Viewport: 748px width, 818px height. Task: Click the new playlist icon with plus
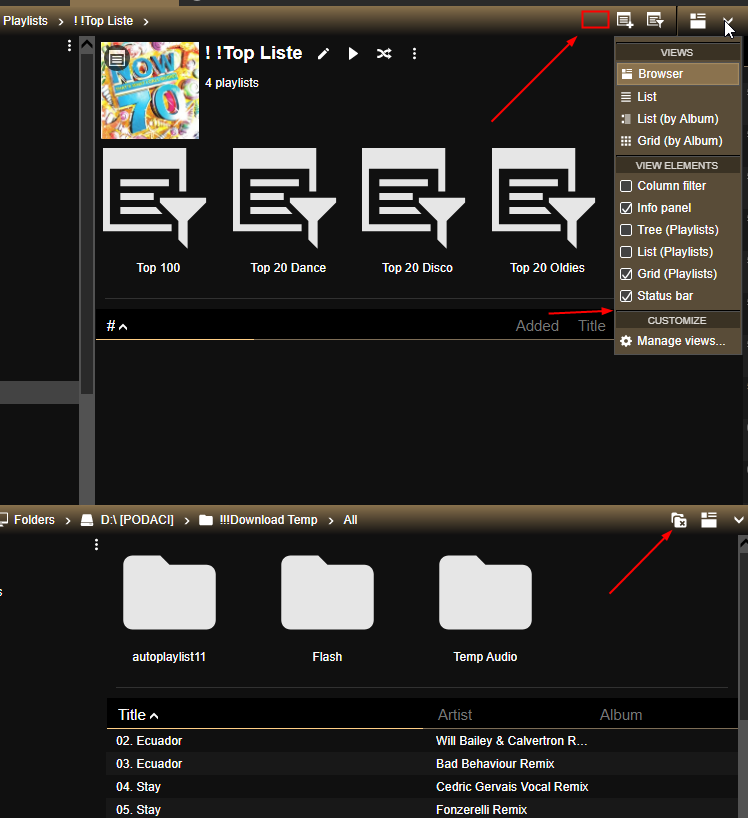[x=625, y=20]
